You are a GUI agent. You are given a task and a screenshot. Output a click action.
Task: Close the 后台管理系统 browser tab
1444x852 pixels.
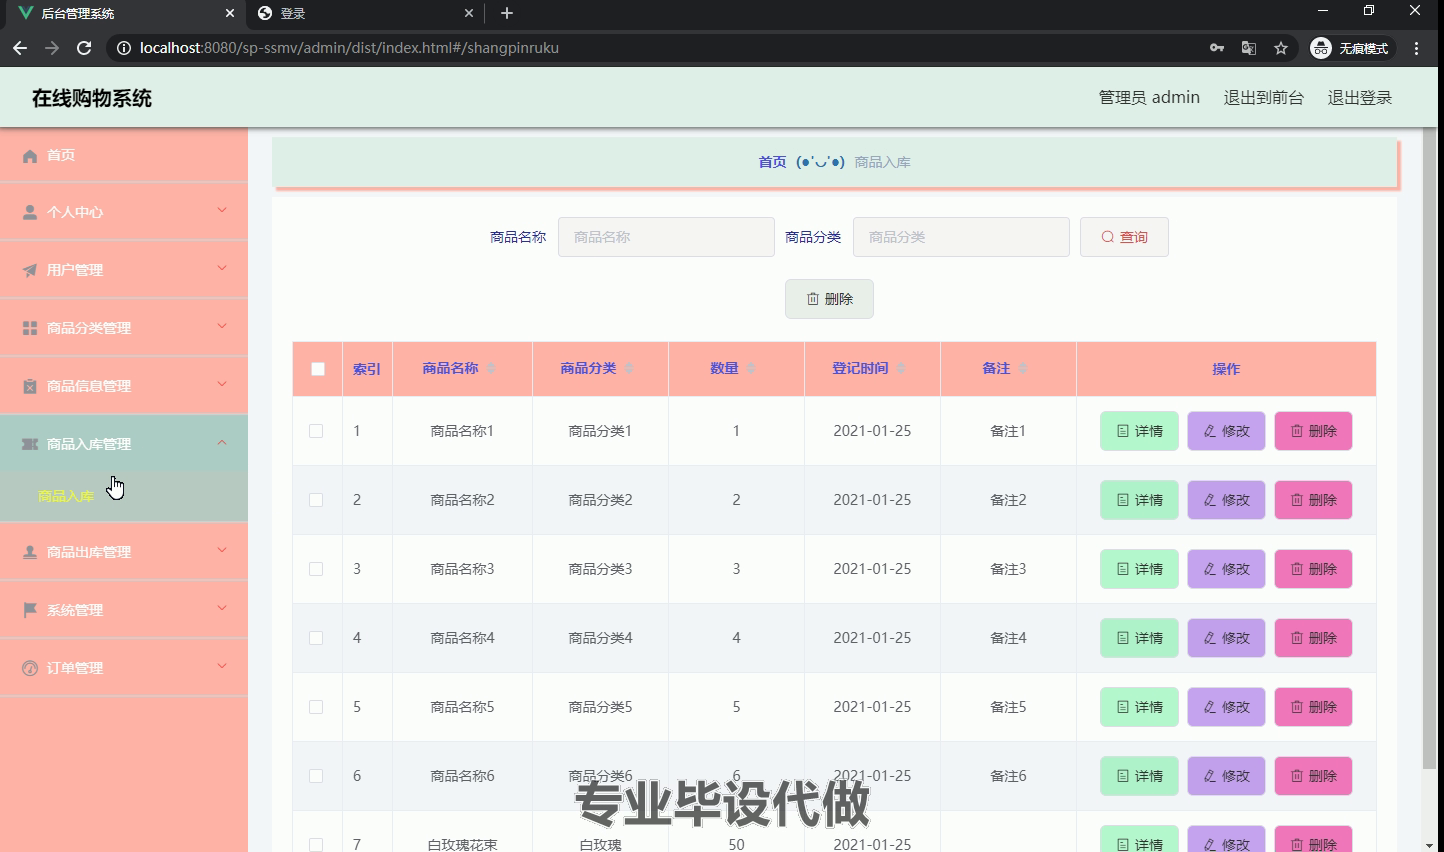(230, 13)
